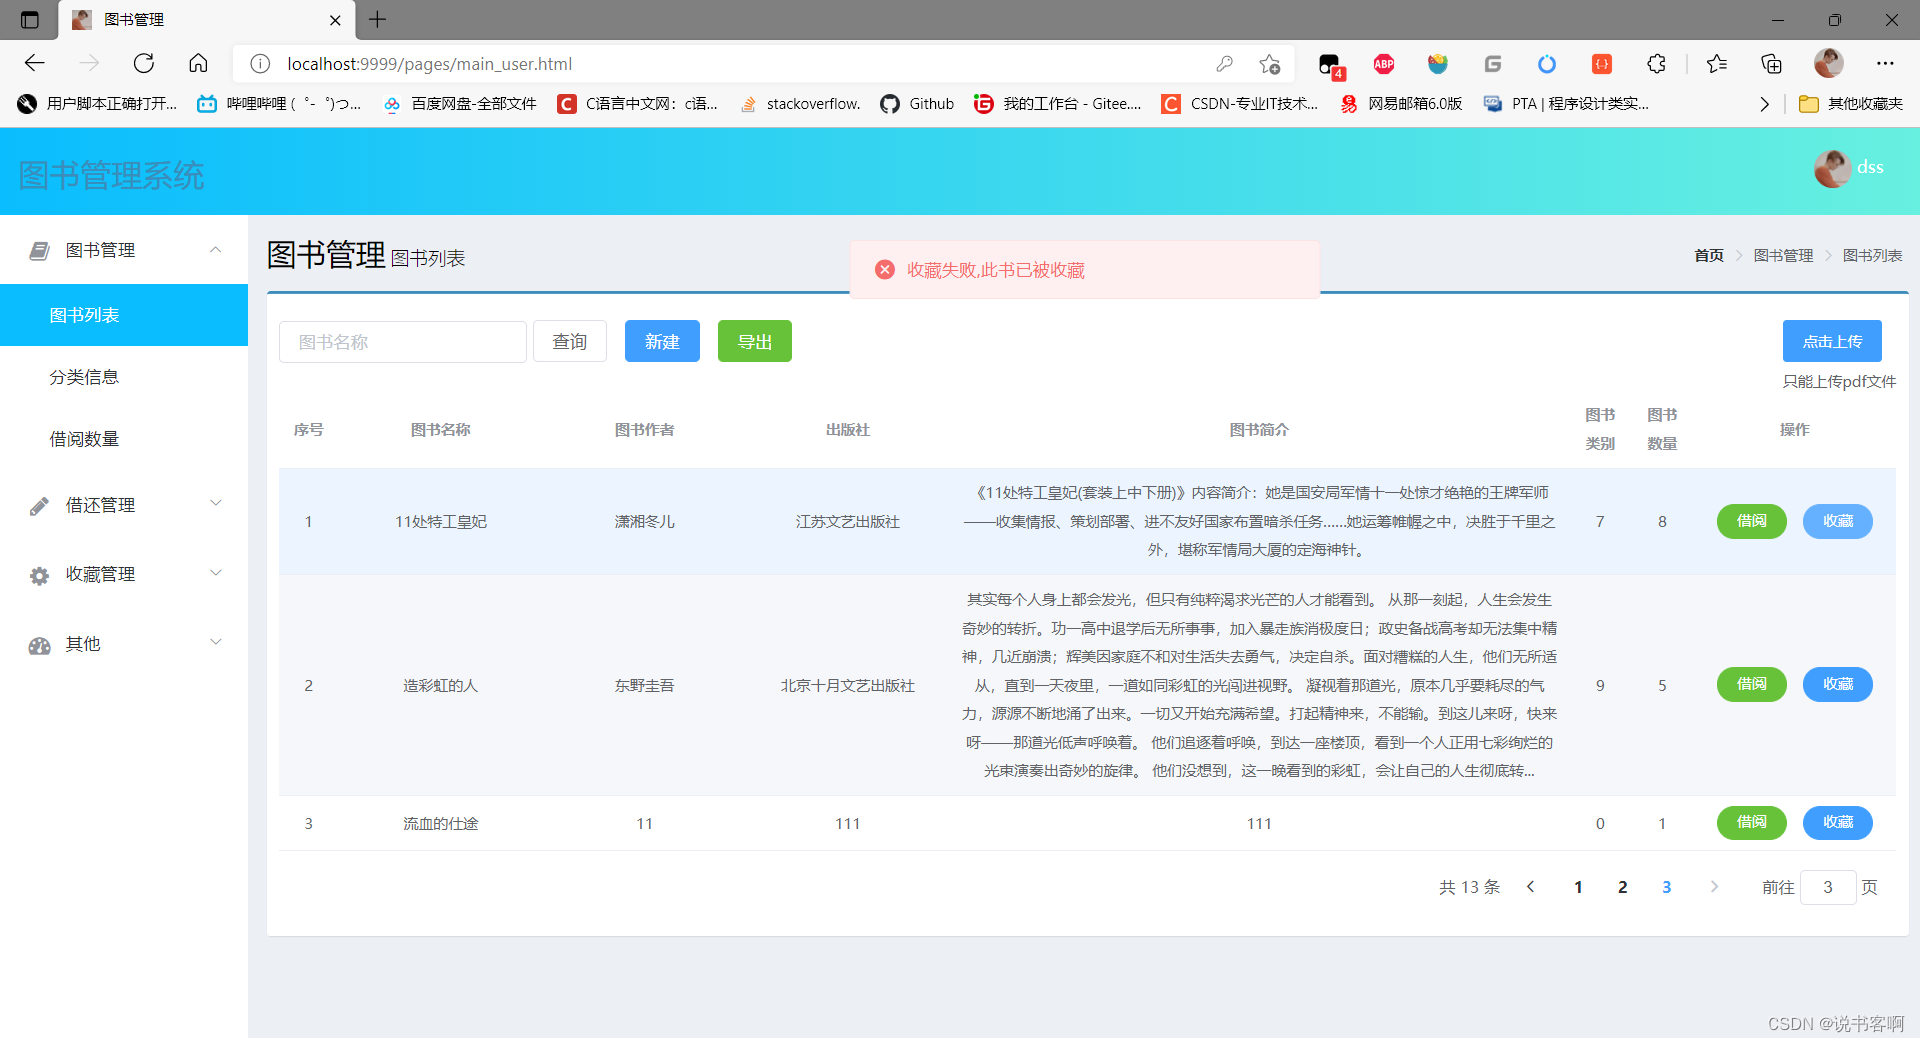Borrow 造彩虹的人 with 借阅 button
1920x1042 pixels.
[1752, 685]
